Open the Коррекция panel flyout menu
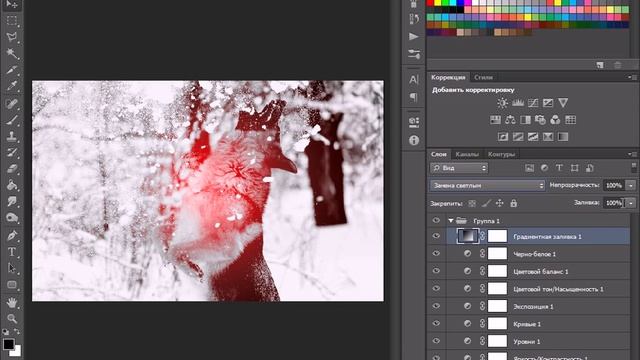Screen dimensions: 640x360 [632, 77]
